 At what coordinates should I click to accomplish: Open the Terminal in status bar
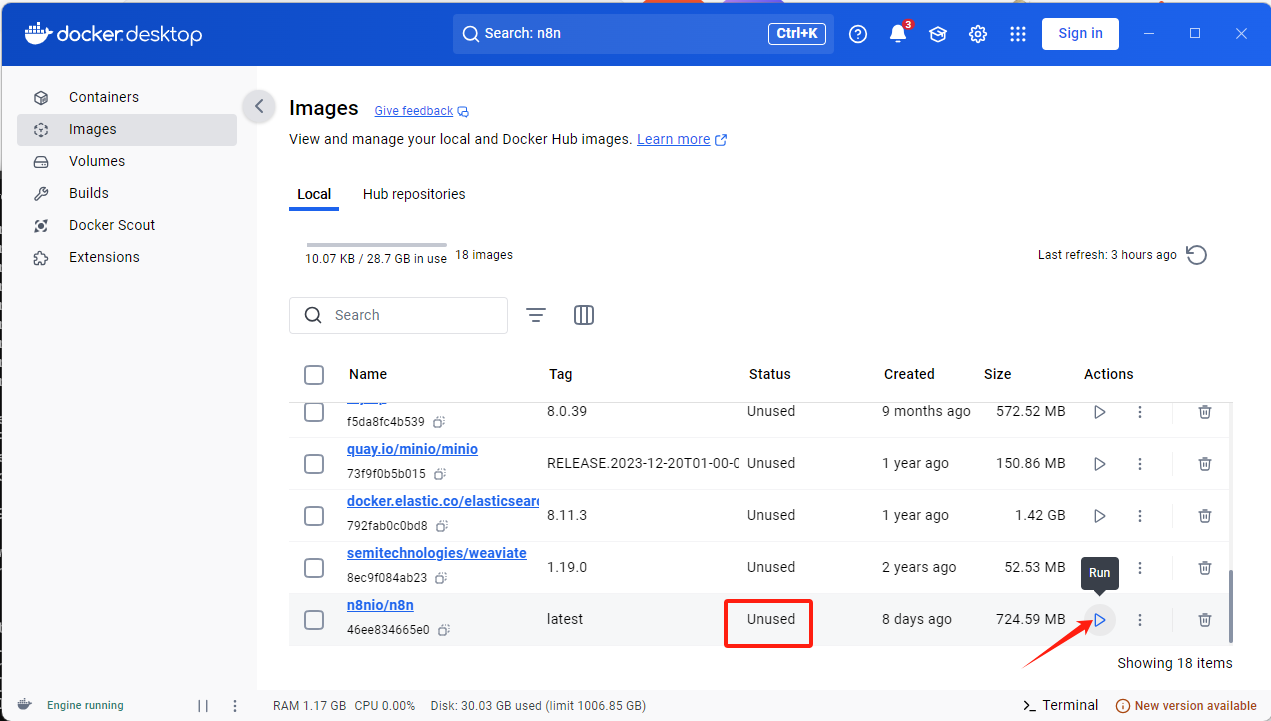point(1060,705)
